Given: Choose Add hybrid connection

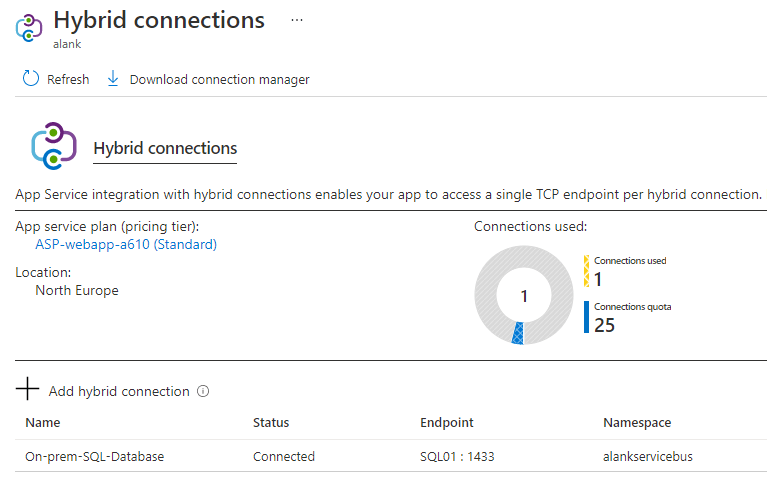Looking at the screenshot, I should [x=118, y=391].
